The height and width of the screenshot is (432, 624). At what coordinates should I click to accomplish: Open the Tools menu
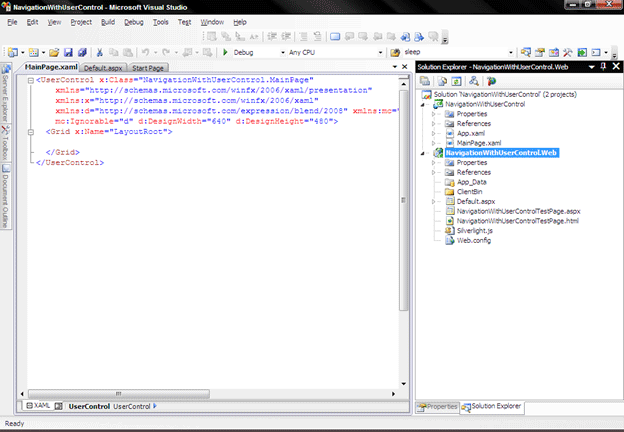point(161,22)
